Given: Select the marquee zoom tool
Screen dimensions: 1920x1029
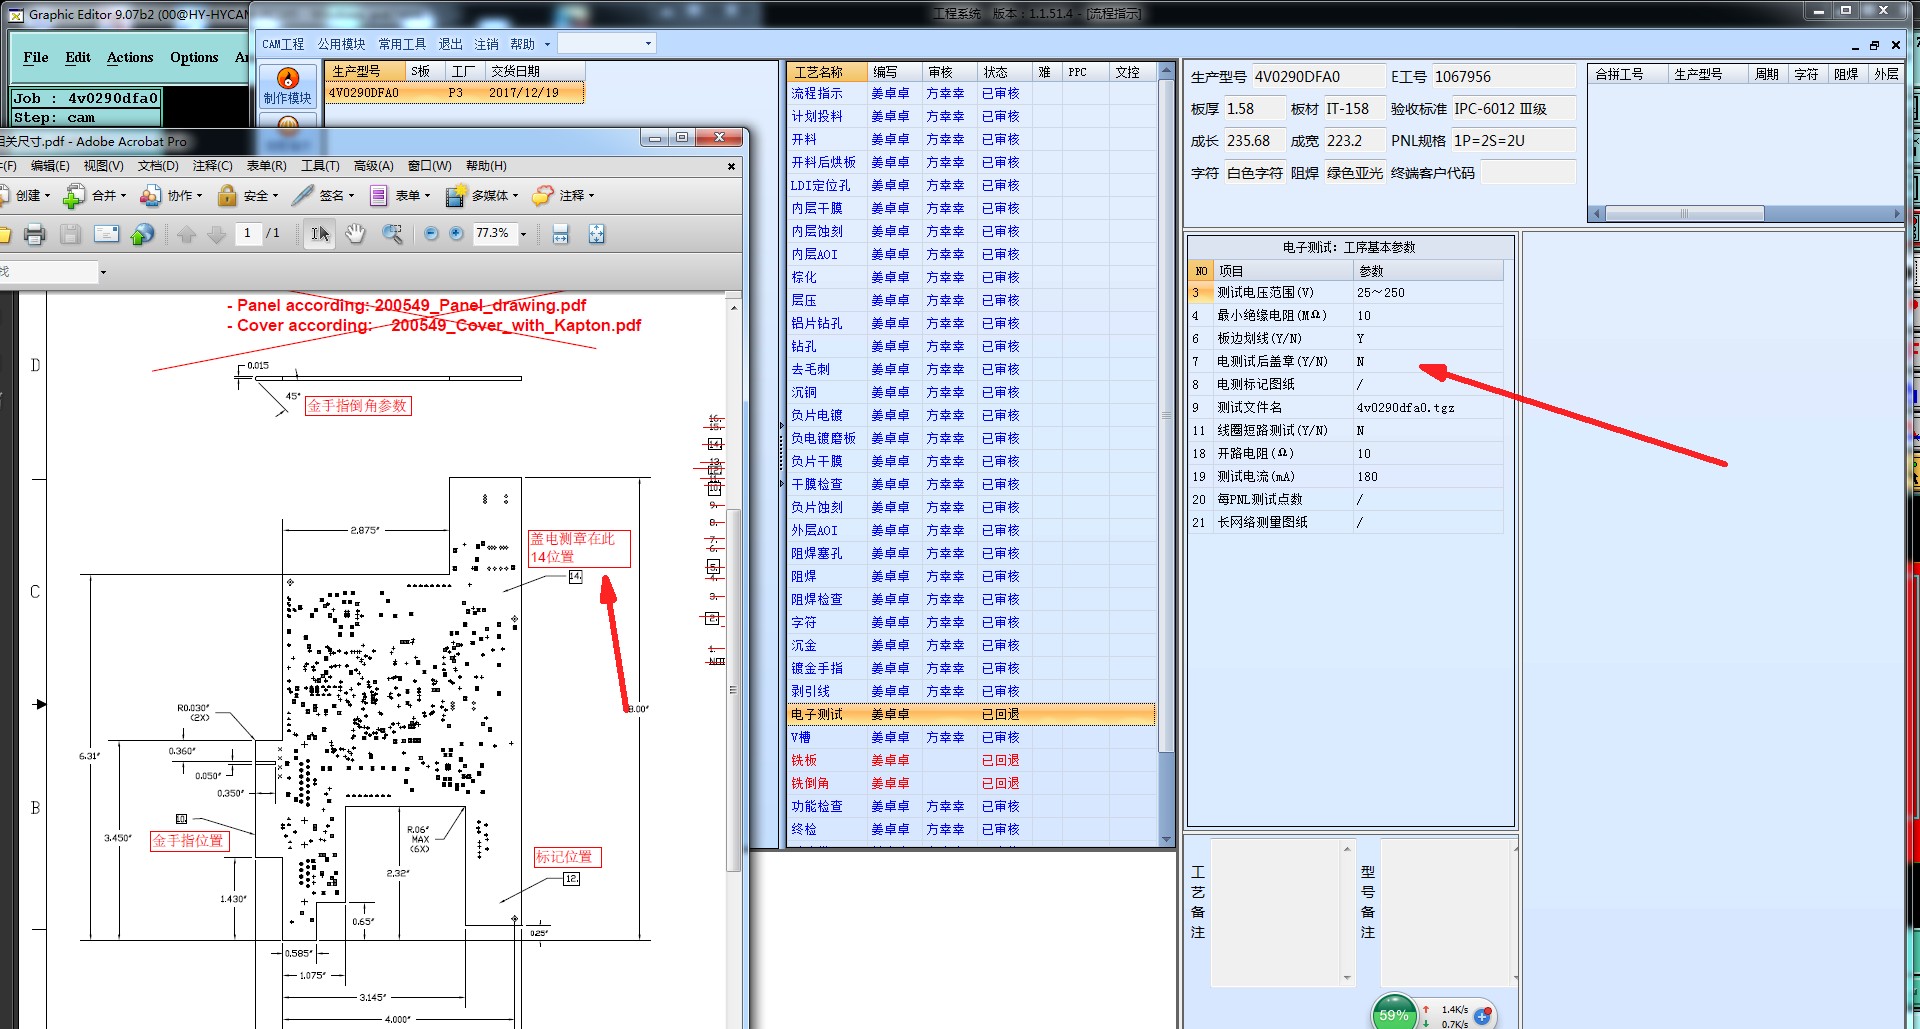Looking at the screenshot, I should (x=393, y=234).
